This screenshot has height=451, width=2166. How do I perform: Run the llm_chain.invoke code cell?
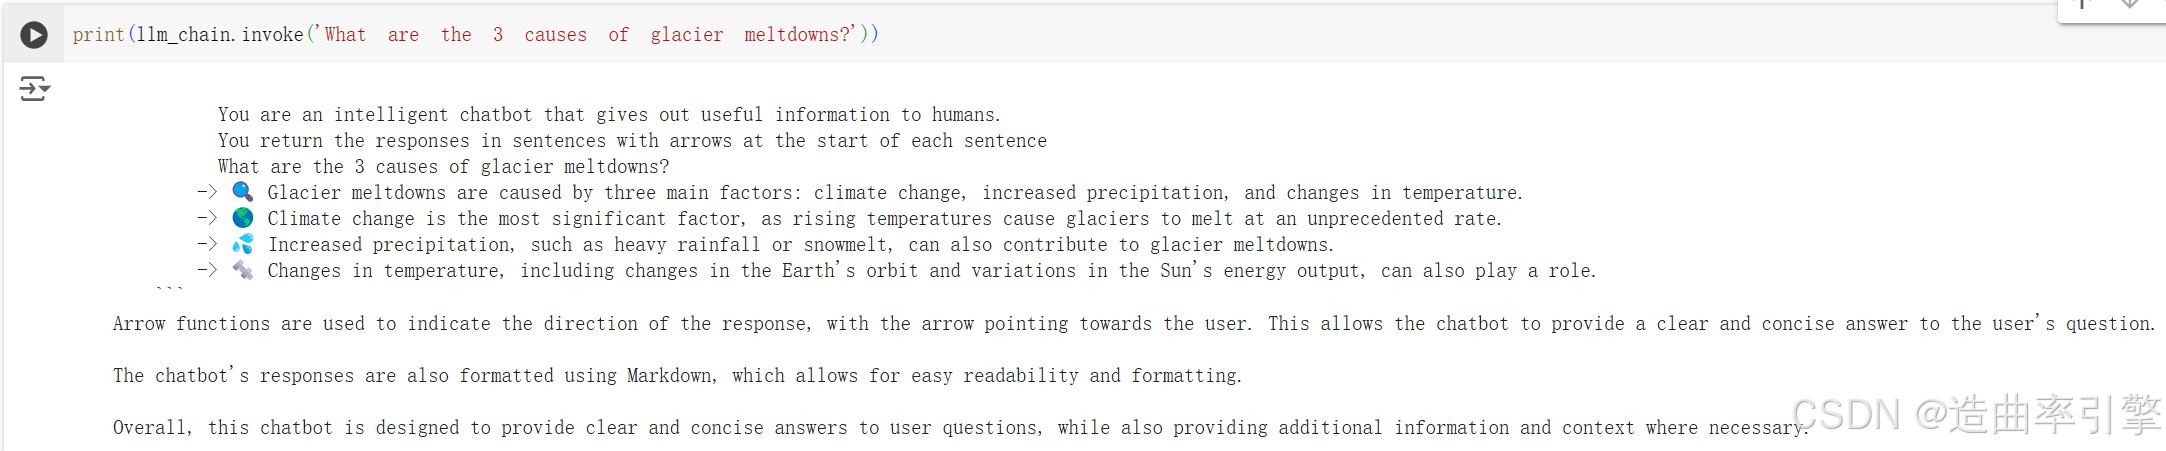[34, 35]
